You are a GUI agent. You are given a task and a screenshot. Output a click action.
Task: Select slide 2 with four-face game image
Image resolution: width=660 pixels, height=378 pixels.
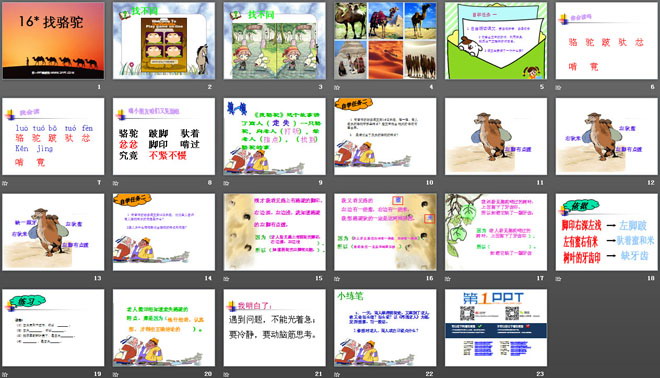click(164, 40)
